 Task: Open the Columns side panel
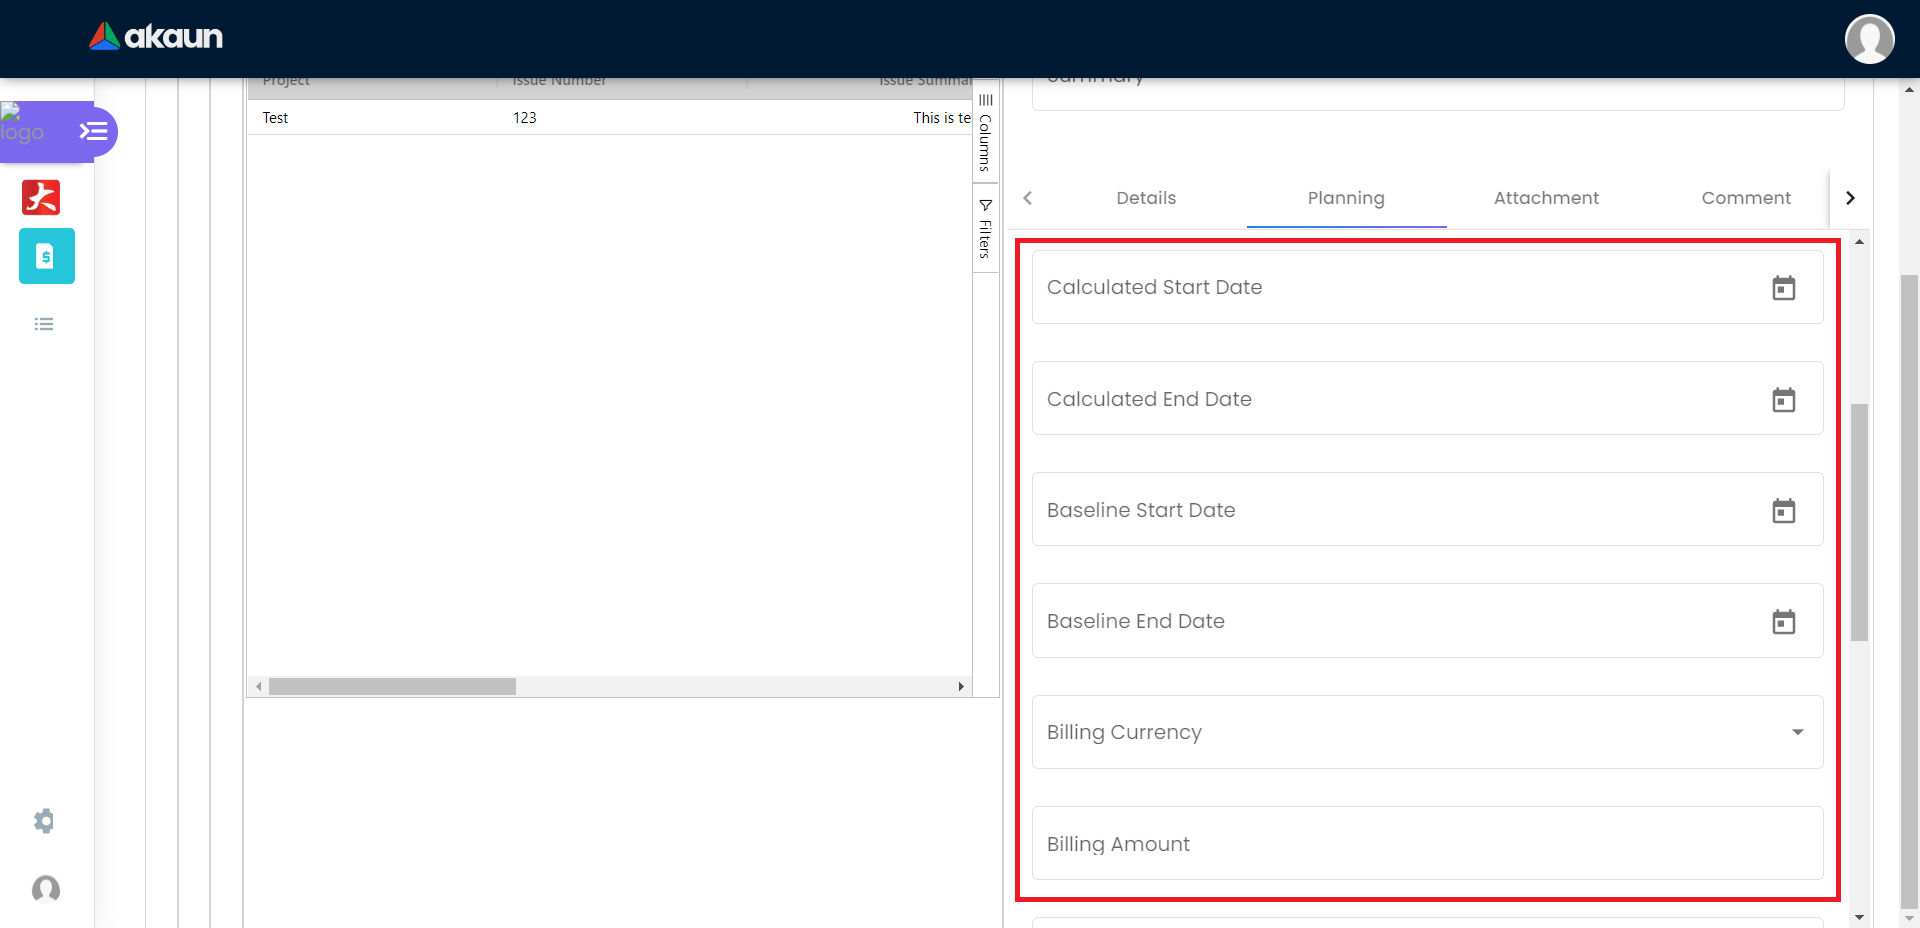(x=985, y=133)
